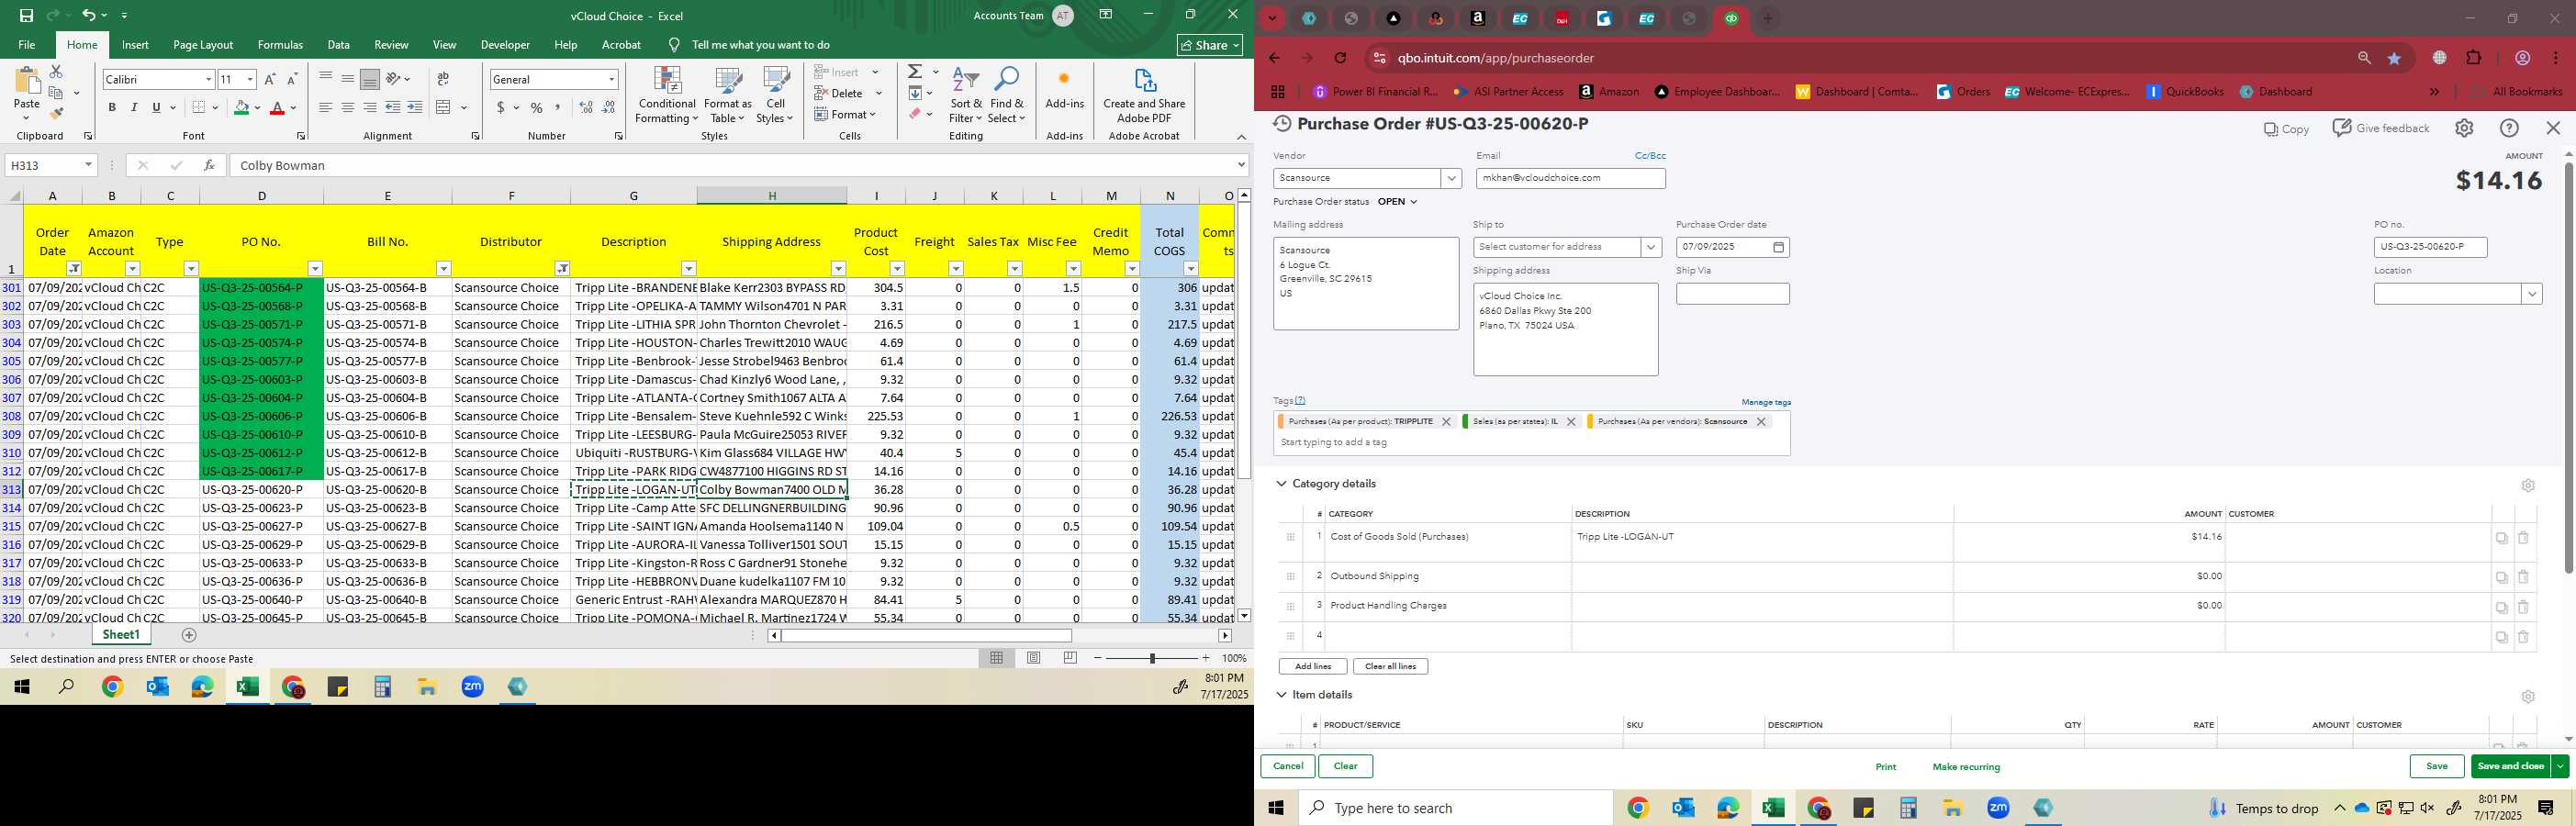
Task: Click the Share button in Excel
Action: 1210,45
